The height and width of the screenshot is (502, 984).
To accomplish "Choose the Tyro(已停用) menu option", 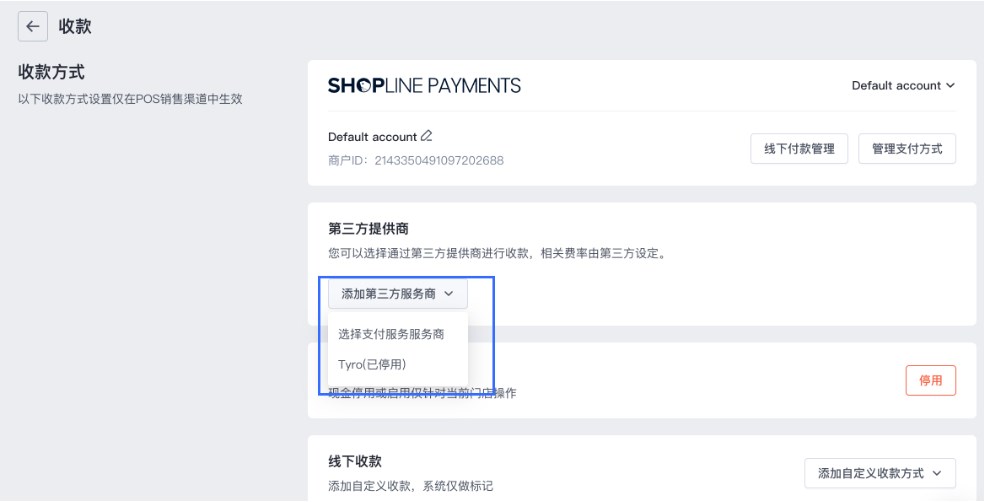I will point(372,364).
